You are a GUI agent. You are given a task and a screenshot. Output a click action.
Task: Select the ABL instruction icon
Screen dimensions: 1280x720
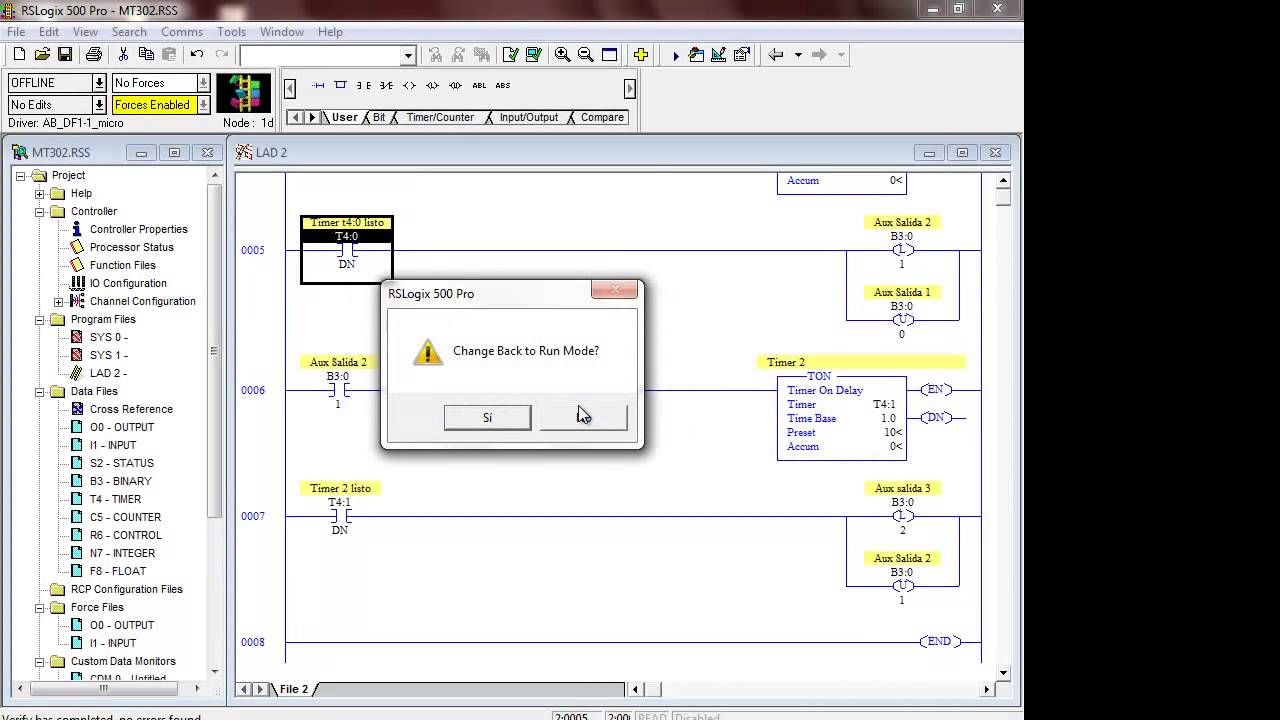479,86
